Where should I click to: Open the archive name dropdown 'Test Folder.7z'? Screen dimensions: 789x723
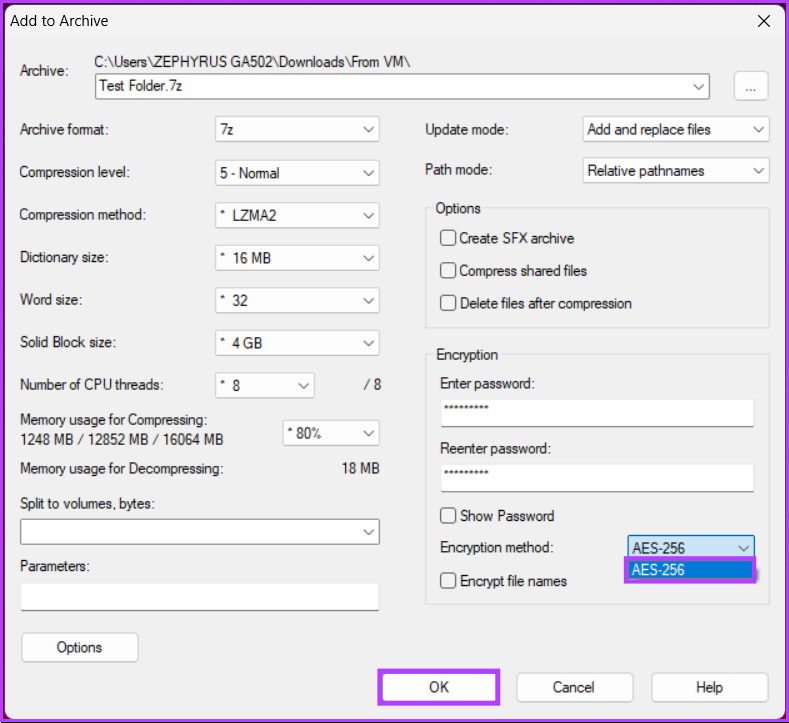coord(402,86)
